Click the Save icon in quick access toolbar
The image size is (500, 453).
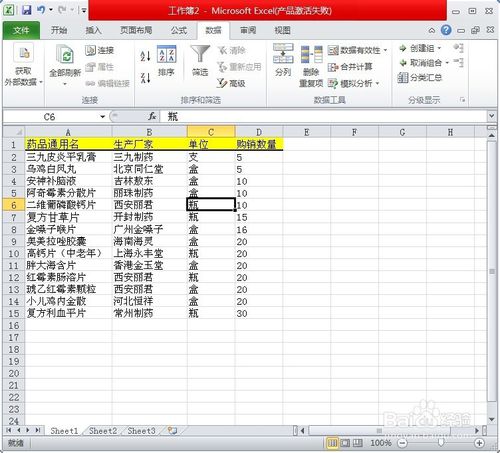point(26,10)
